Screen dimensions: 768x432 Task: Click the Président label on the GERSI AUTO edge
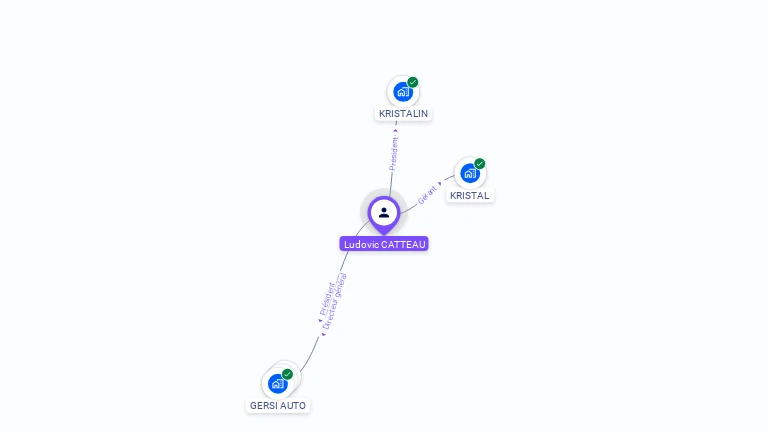pyautogui.click(x=329, y=299)
